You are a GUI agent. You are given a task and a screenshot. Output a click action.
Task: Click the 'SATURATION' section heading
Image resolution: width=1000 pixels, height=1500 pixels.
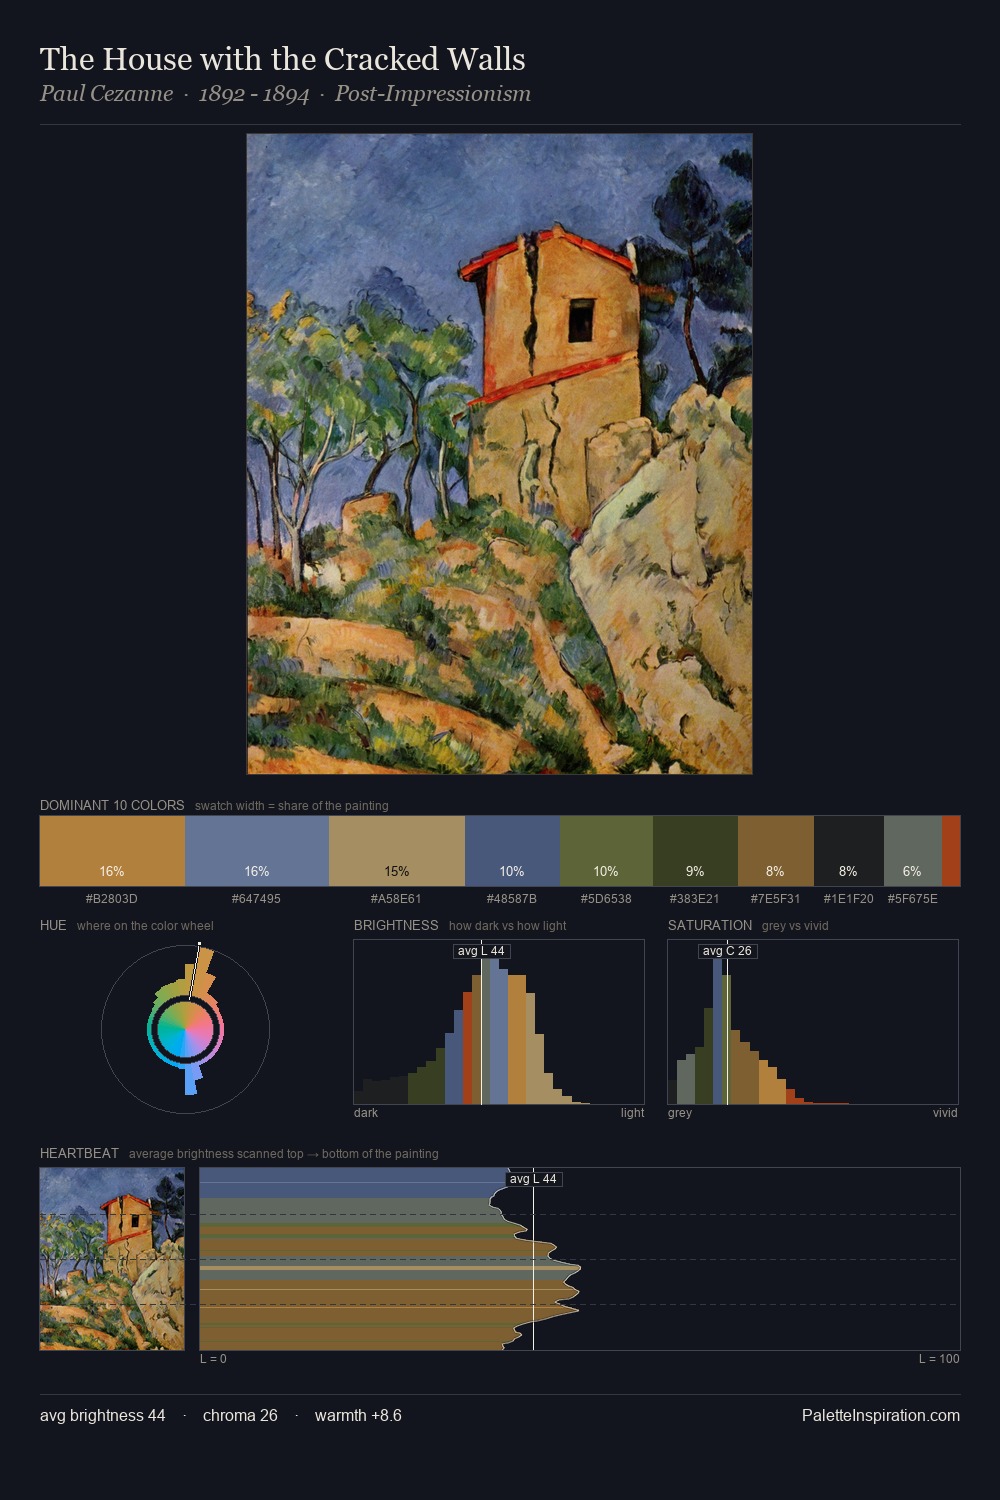pyautogui.click(x=710, y=925)
